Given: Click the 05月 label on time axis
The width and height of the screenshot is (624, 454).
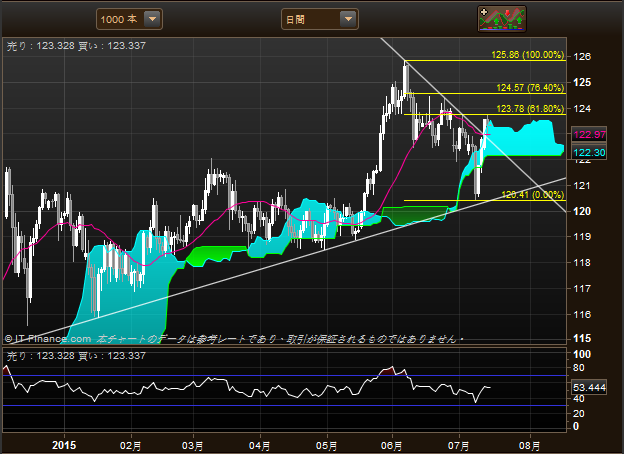Looking at the screenshot, I should [x=326, y=446].
